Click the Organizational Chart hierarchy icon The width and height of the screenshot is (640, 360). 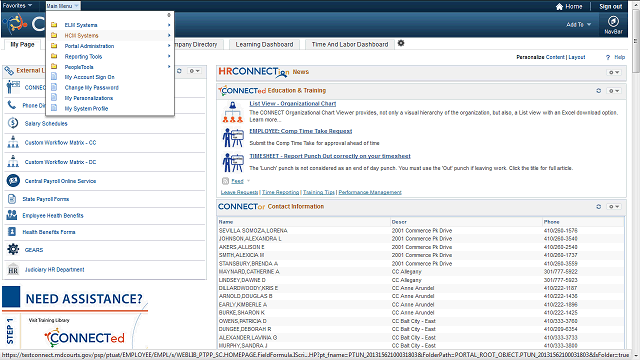pos(233,112)
